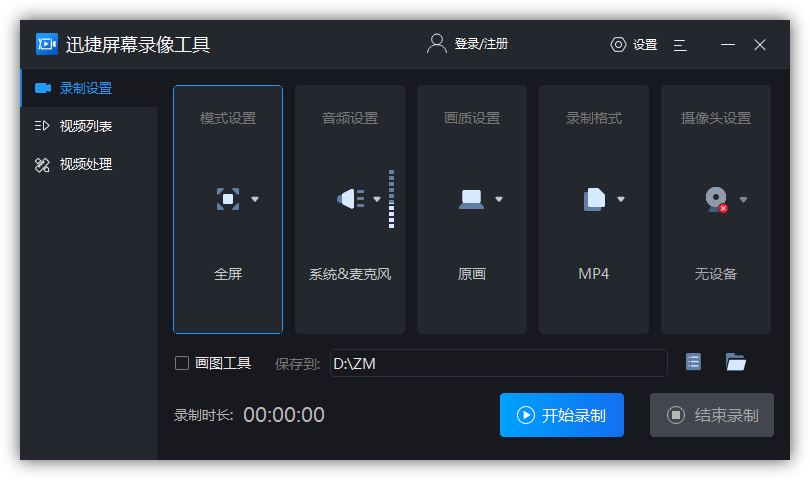Viewport: 810px width, 480px height.
Task: Expand the recording format dropdown arrow
Action: pyautogui.click(x=621, y=199)
